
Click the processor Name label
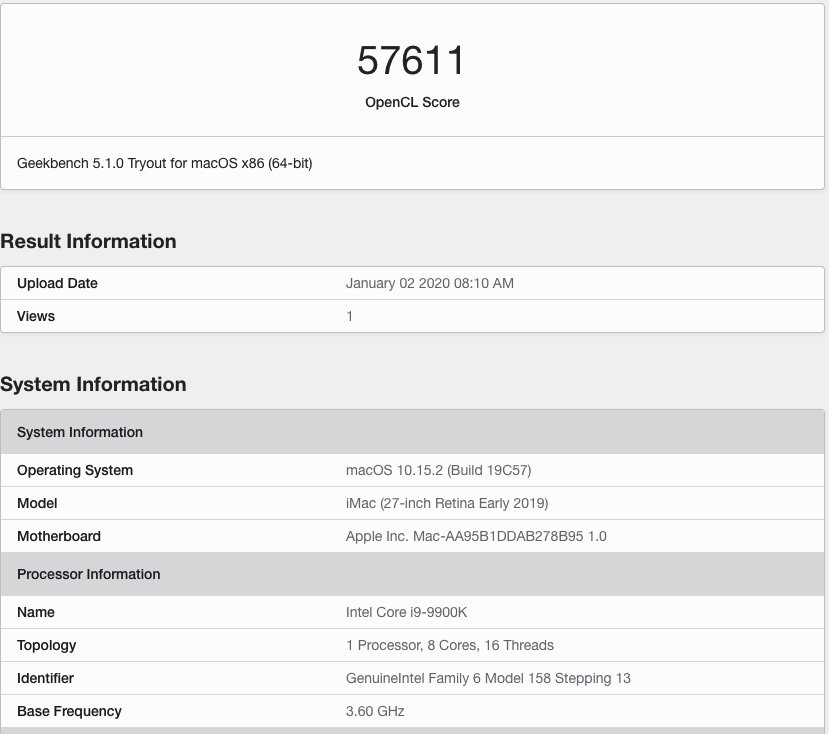click(x=36, y=612)
